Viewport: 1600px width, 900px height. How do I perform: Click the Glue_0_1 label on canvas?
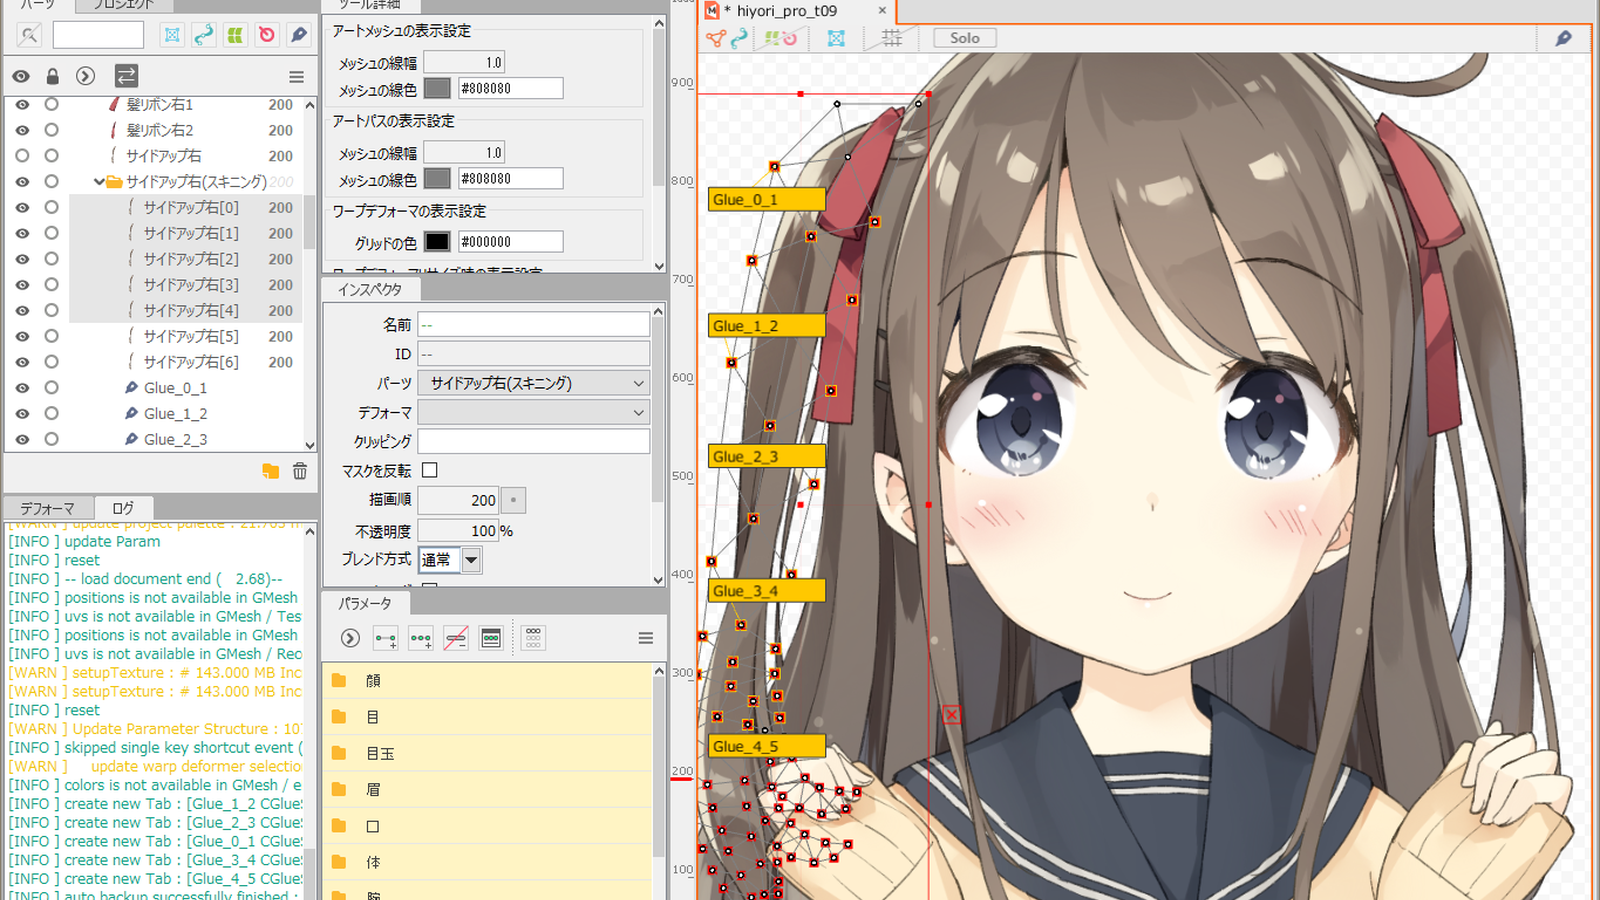pos(767,199)
